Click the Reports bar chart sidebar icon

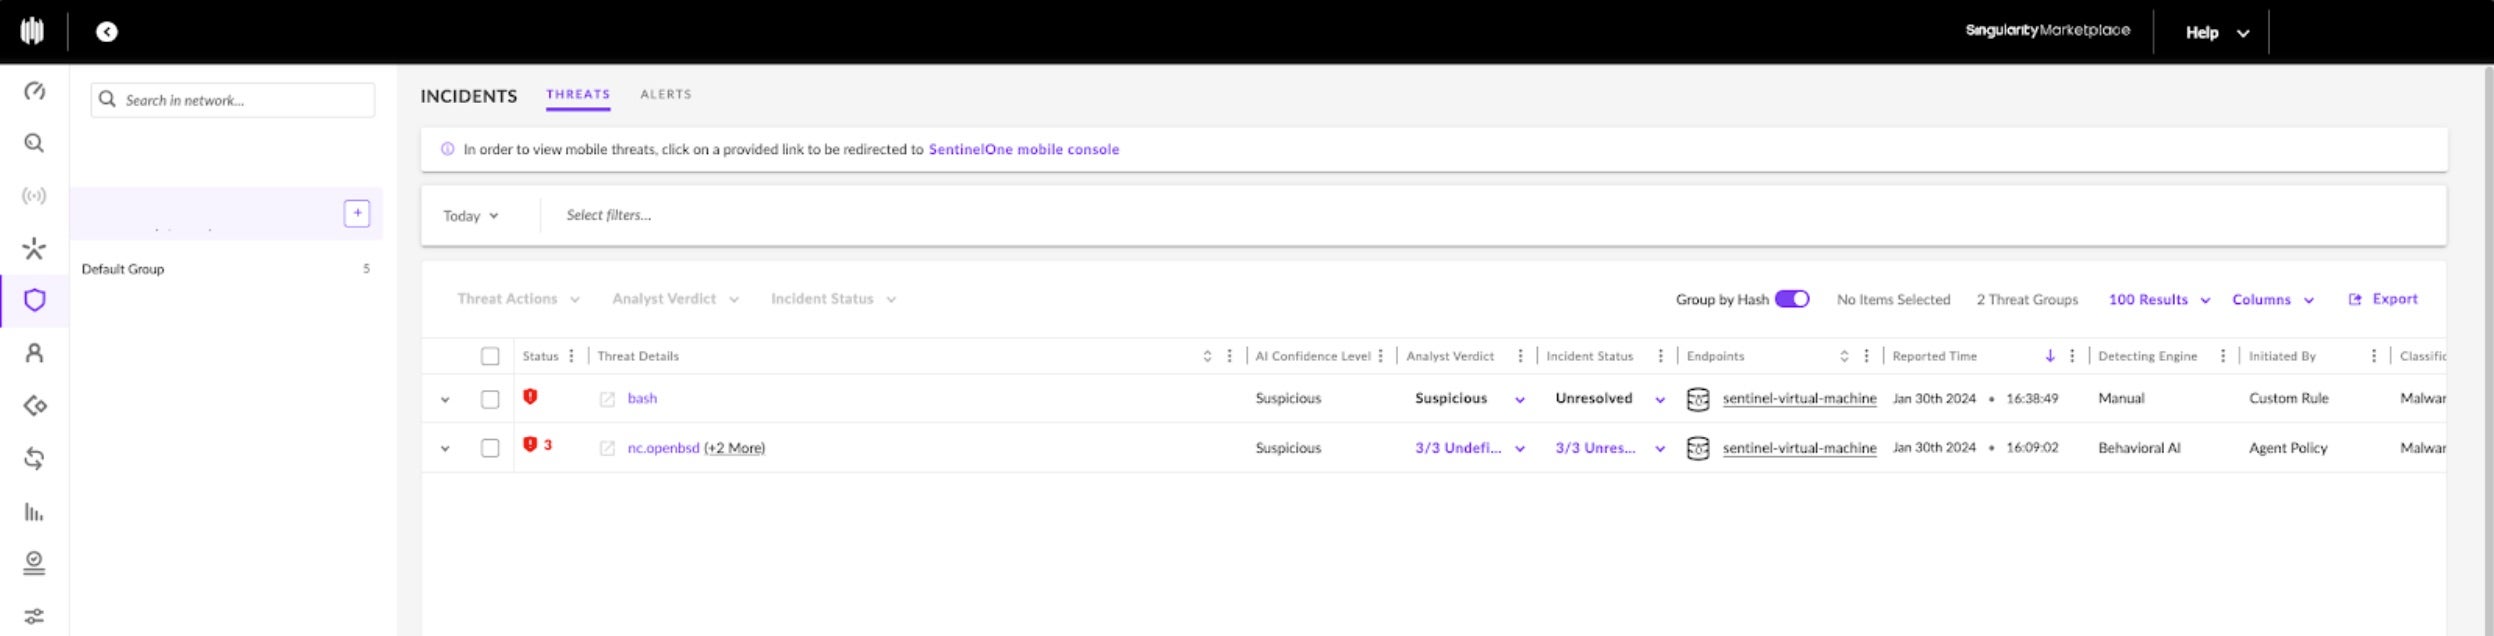34,512
